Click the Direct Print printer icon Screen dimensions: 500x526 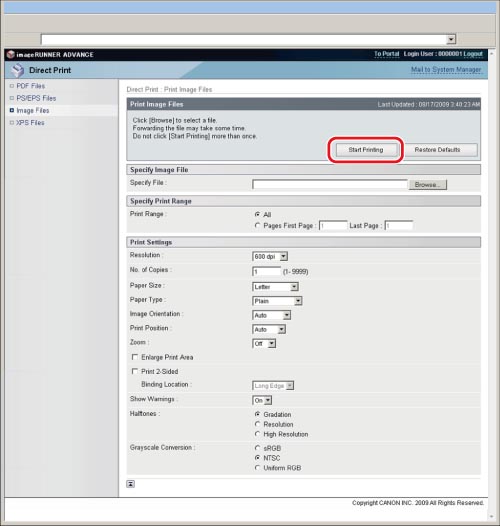[17, 70]
